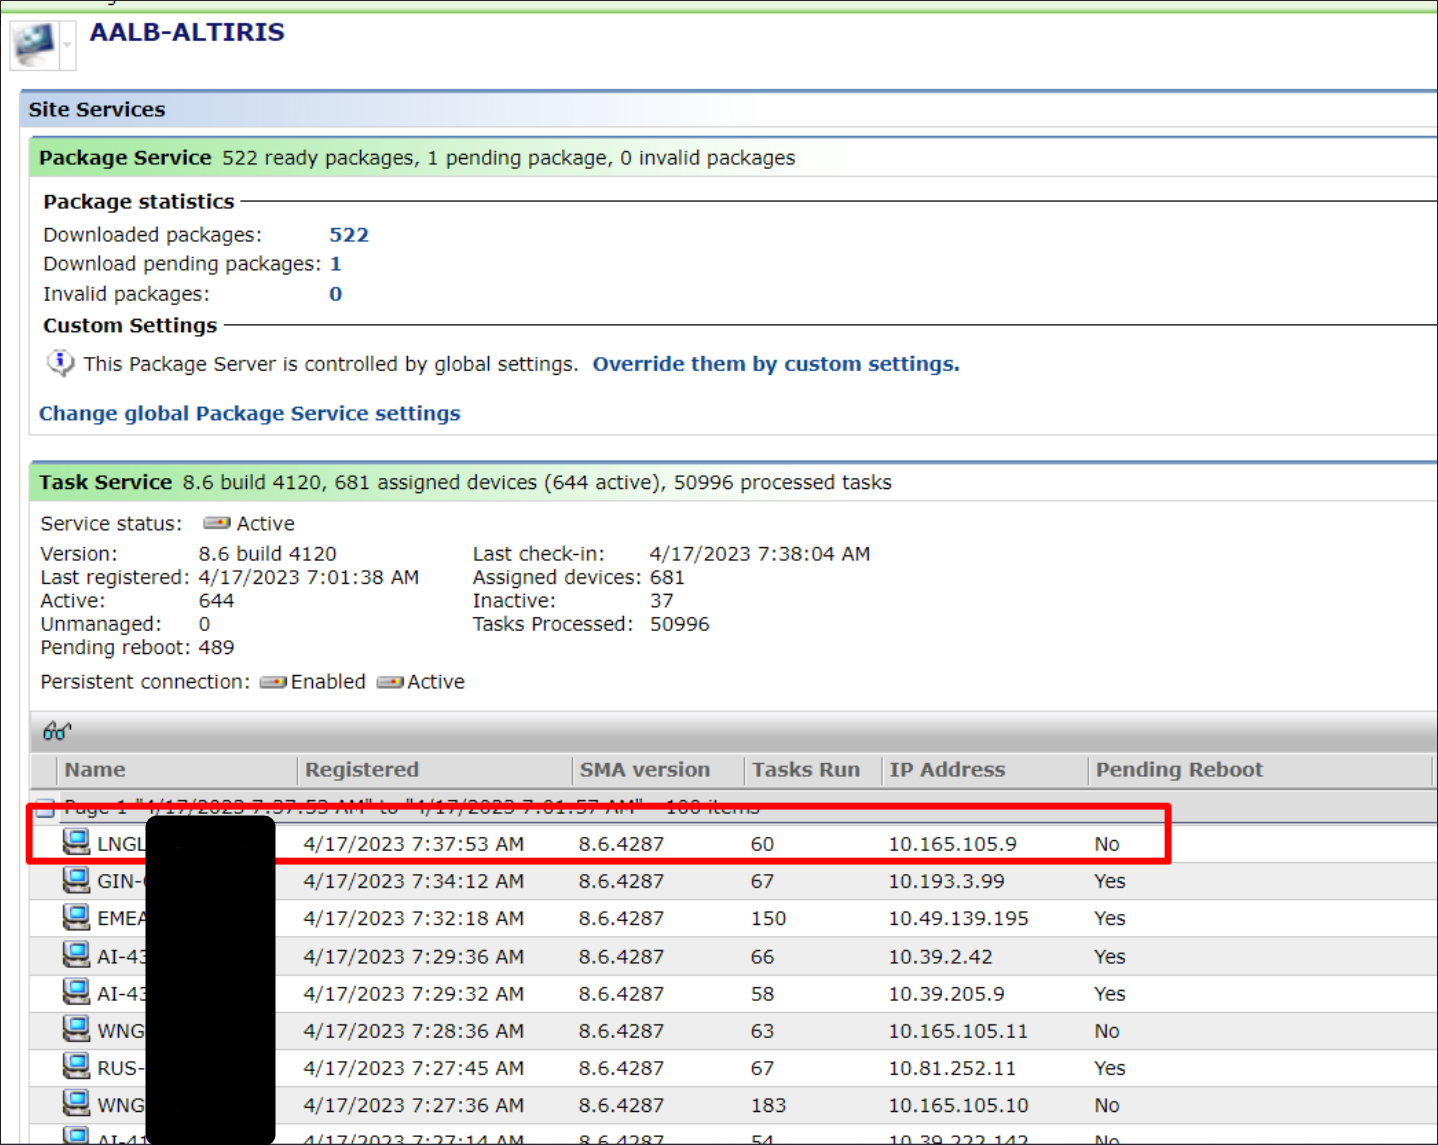
Task: Click the IP address 10.81.252.11 cell
Action: (x=952, y=1068)
